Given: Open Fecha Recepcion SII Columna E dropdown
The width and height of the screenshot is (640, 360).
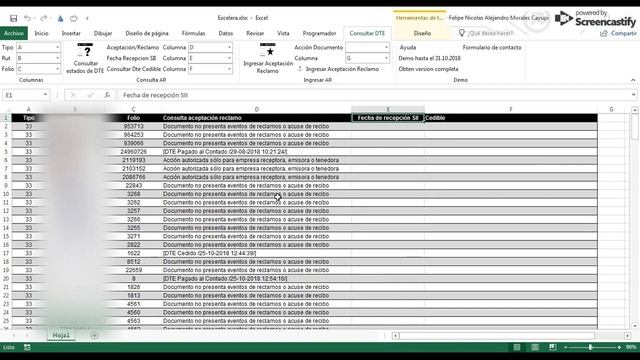Looking at the screenshot, I should [x=229, y=58].
